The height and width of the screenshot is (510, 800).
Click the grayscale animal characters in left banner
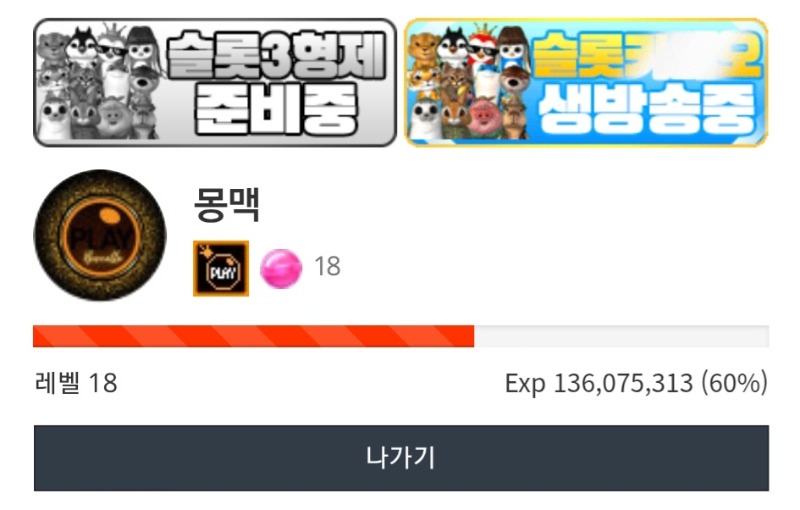point(99,82)
